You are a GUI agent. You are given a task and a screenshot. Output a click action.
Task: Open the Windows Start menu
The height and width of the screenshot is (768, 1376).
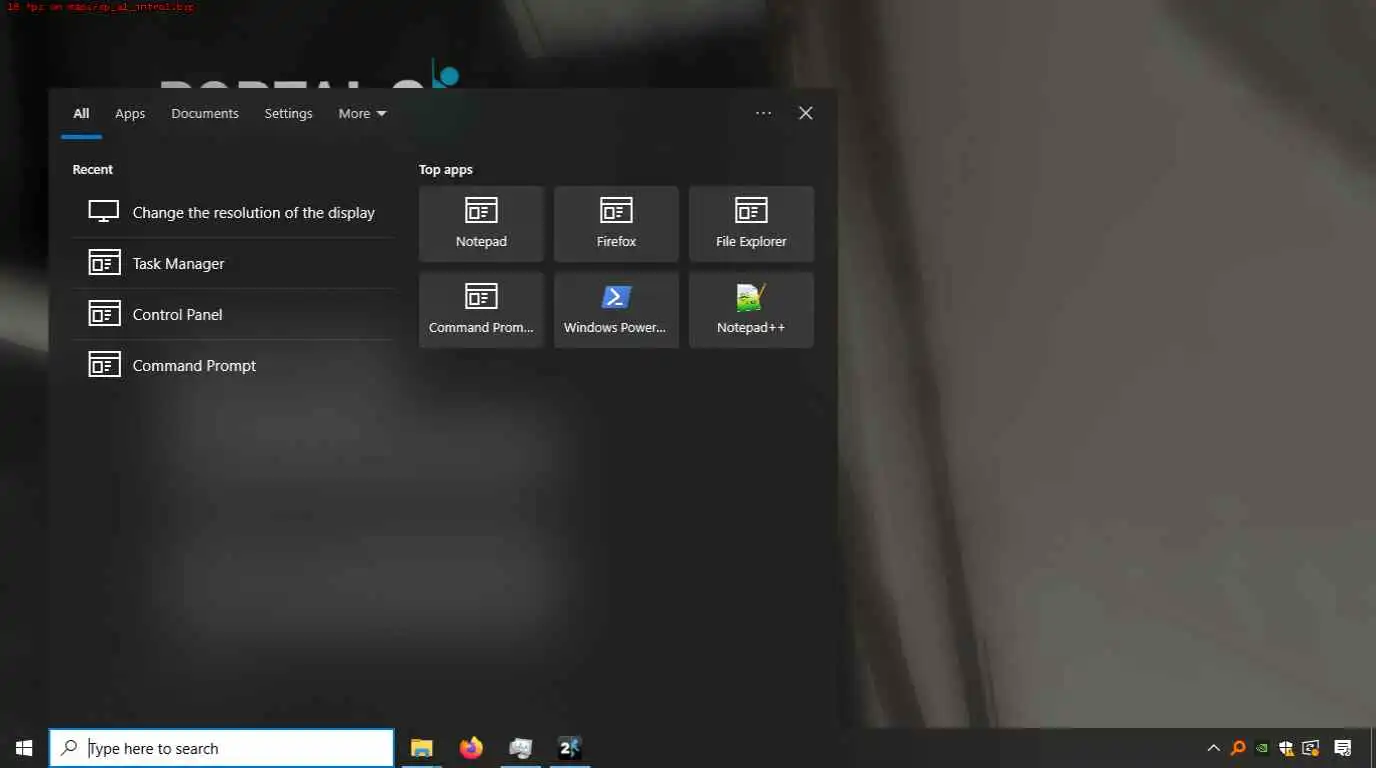[24, 748]
